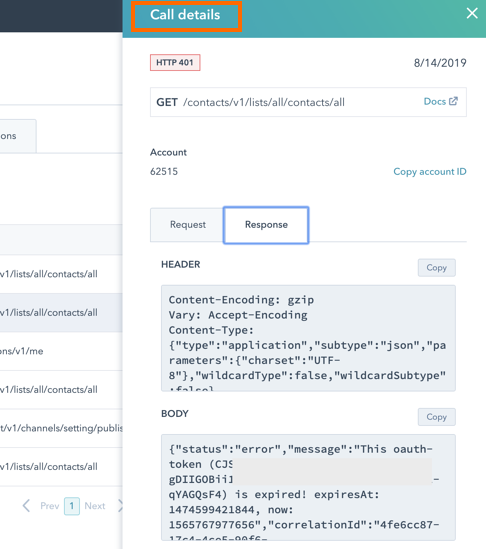The height and width of the screenshot is (549, 486).
Task: Go to previous page chevron arrow
Action: coord(26,506)
